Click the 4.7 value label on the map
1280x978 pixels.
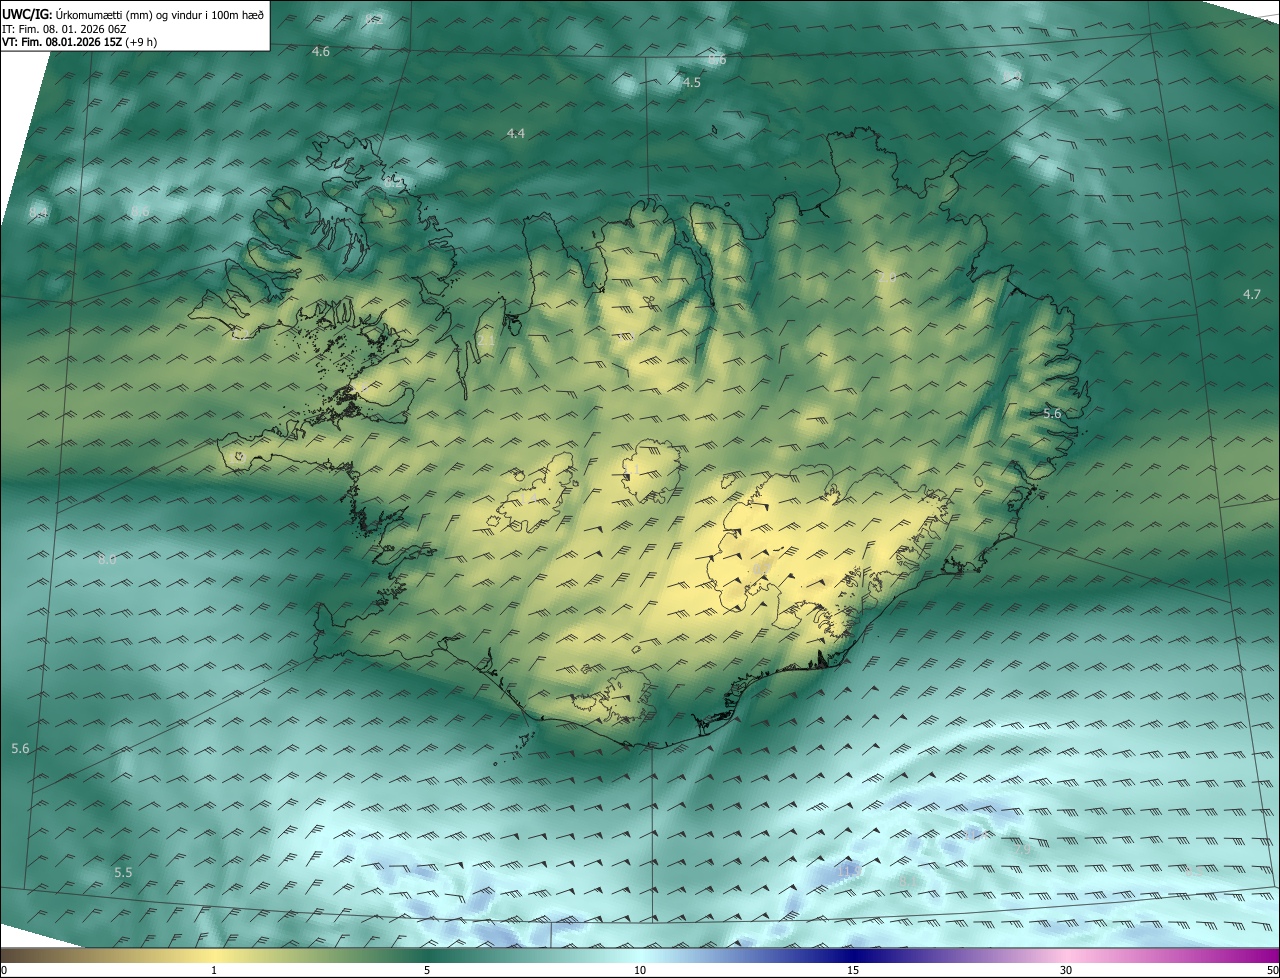coord(1252,294)
